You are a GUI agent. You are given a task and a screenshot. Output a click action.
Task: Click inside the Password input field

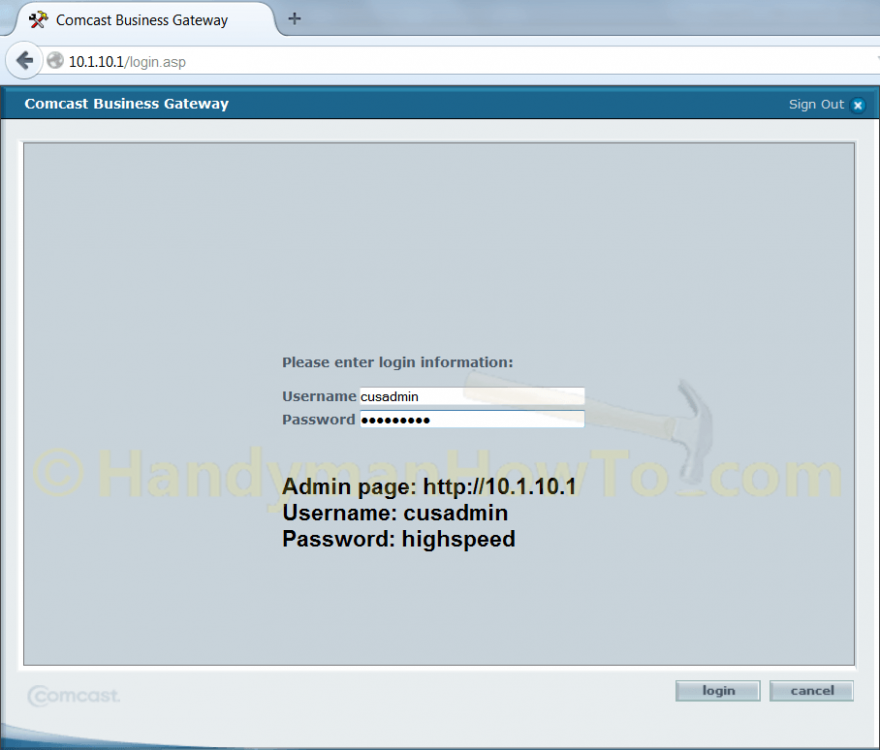[x=470, y=419]
